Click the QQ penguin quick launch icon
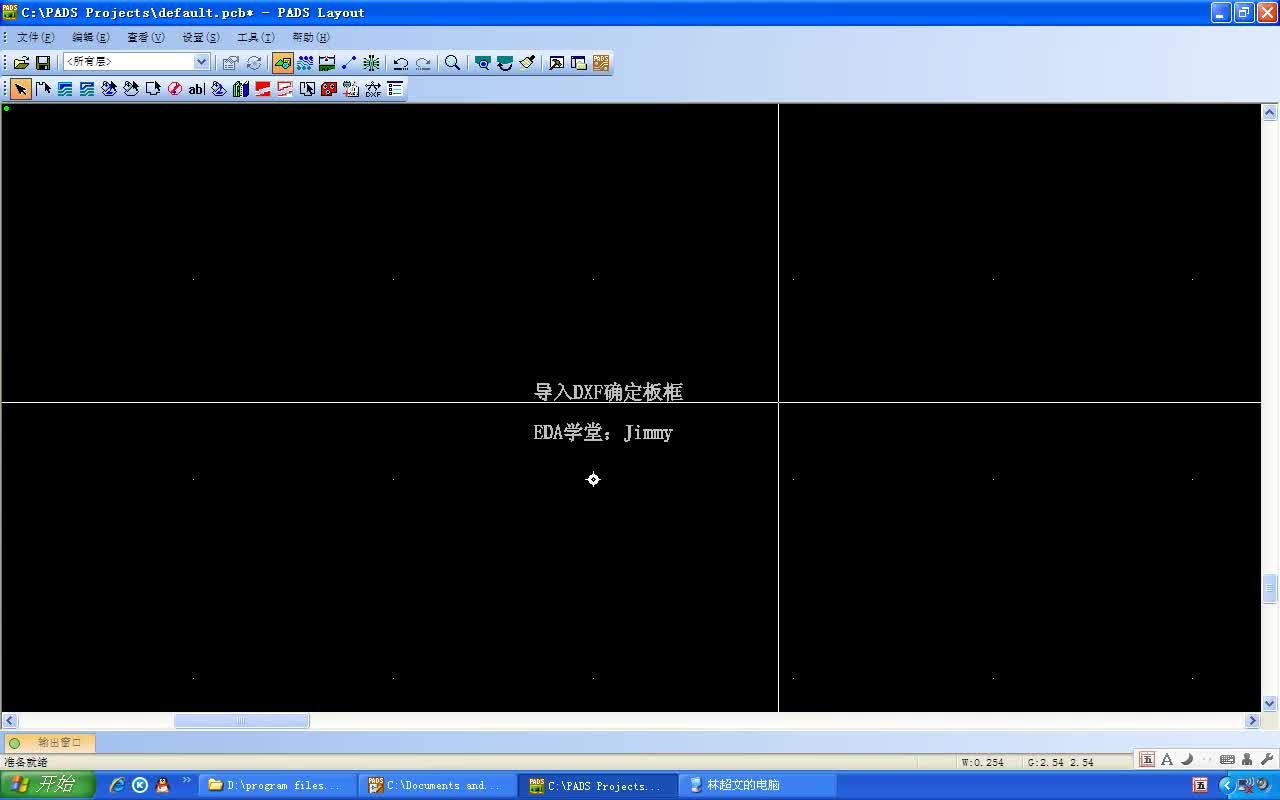The image size is (1280, 800). 163,786
